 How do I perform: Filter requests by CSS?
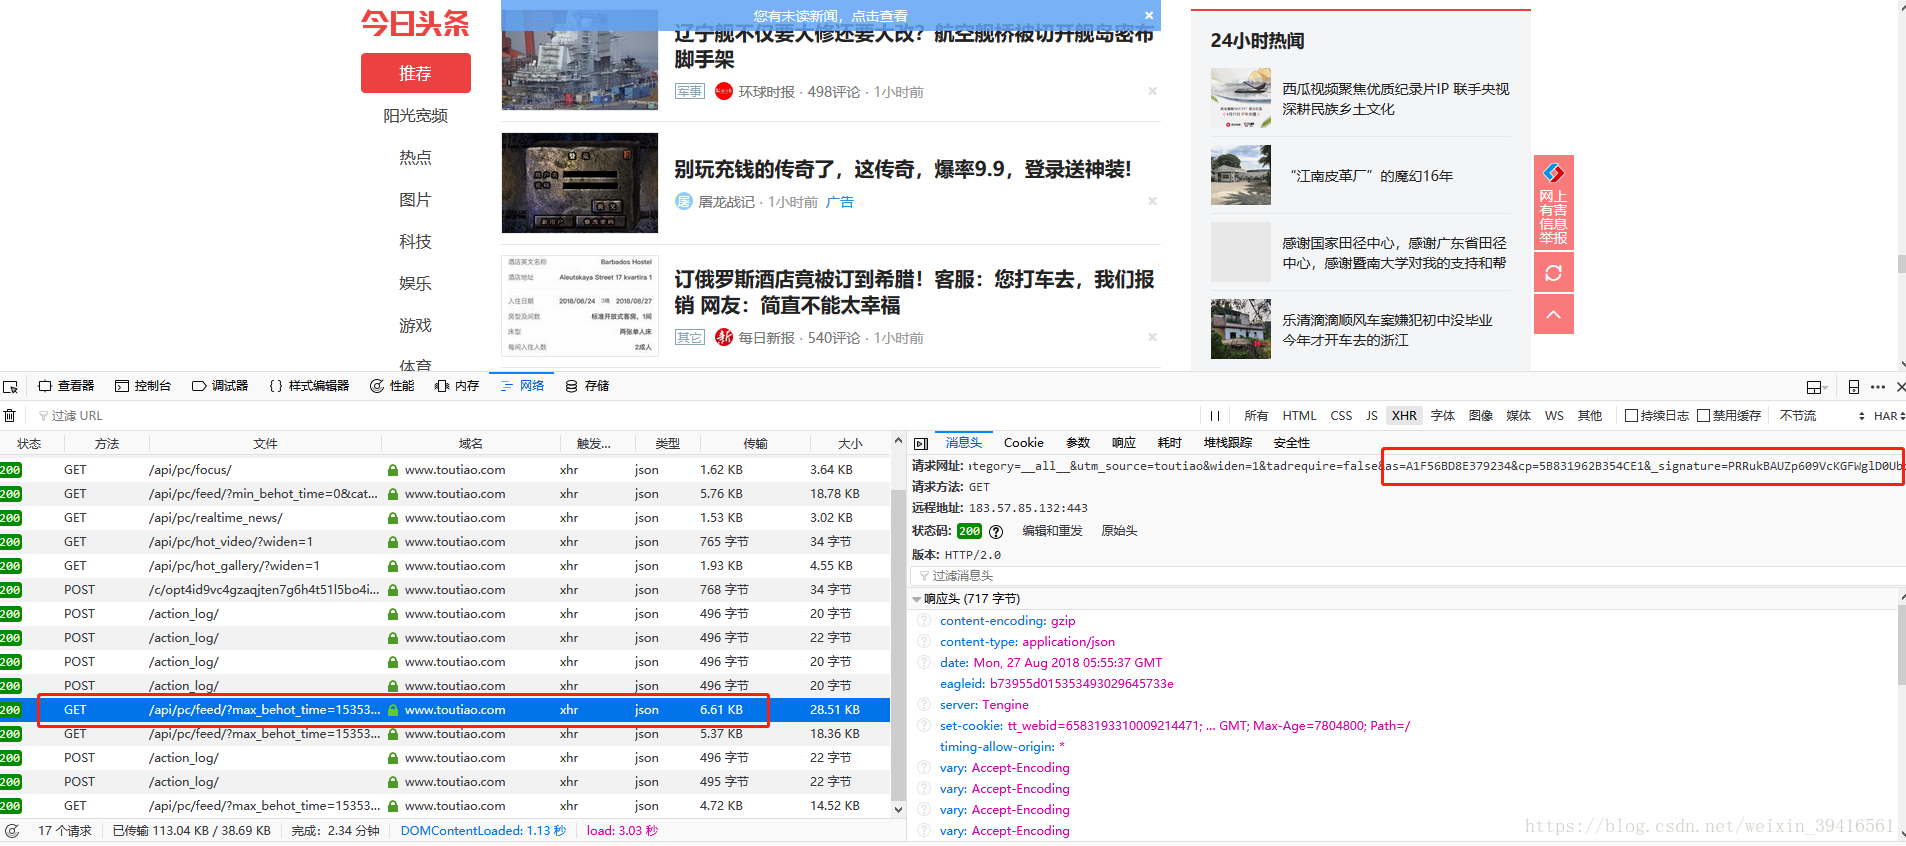(x=1341, y=416)
